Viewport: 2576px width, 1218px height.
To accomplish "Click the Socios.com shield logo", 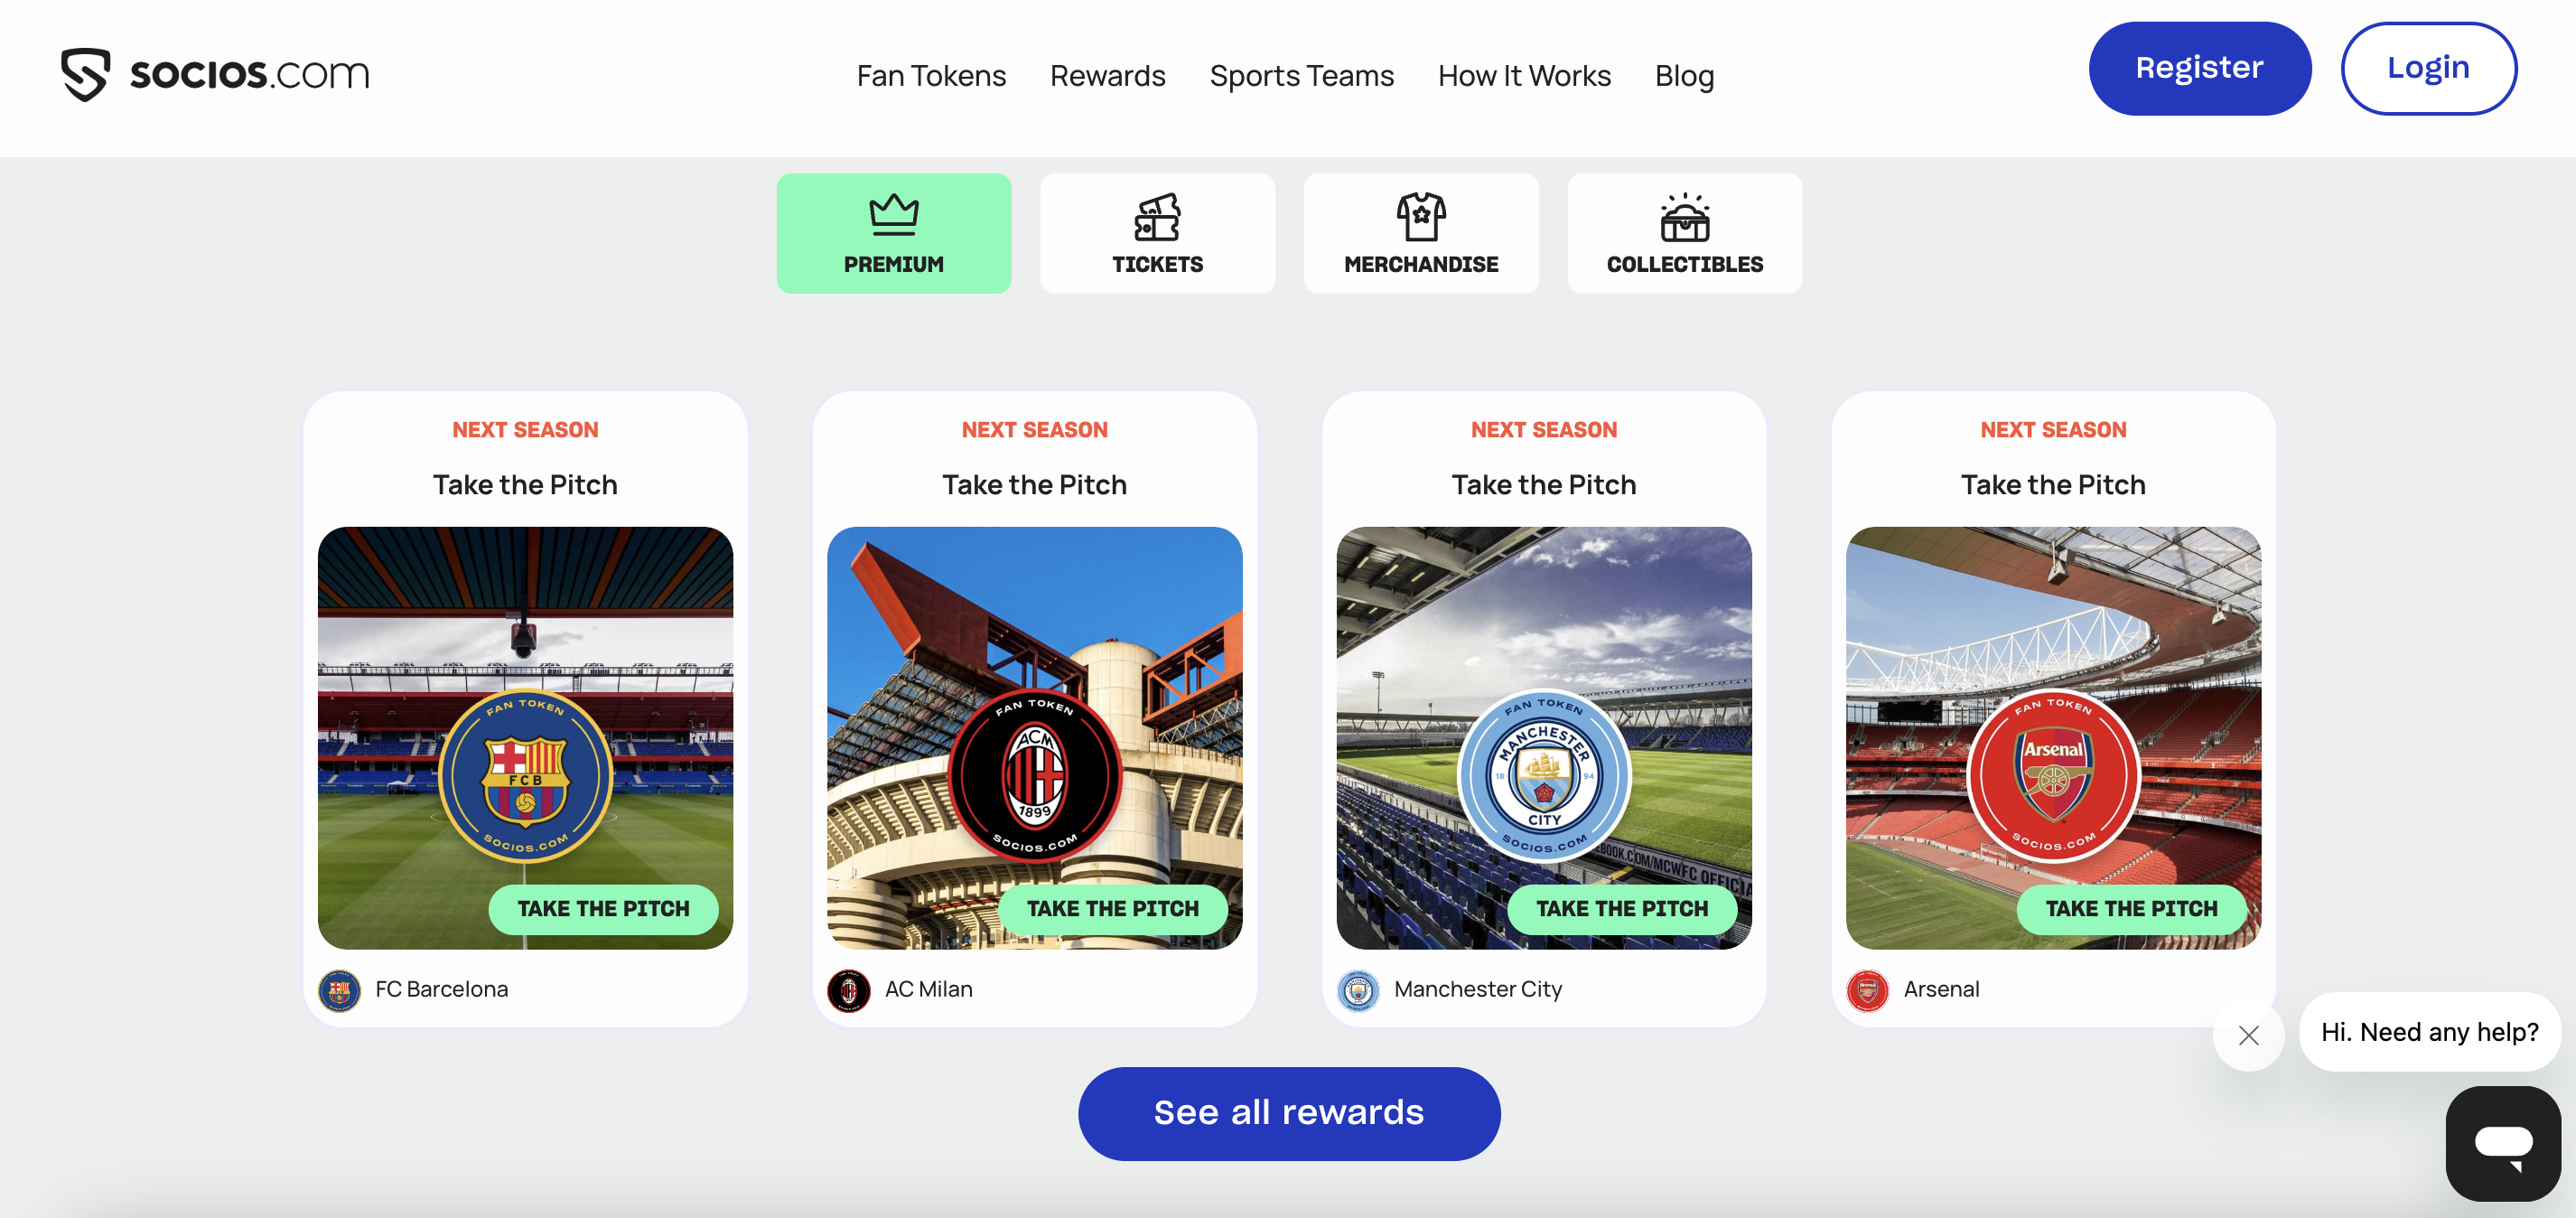I will pyautogui.click(x=85, y=74).
